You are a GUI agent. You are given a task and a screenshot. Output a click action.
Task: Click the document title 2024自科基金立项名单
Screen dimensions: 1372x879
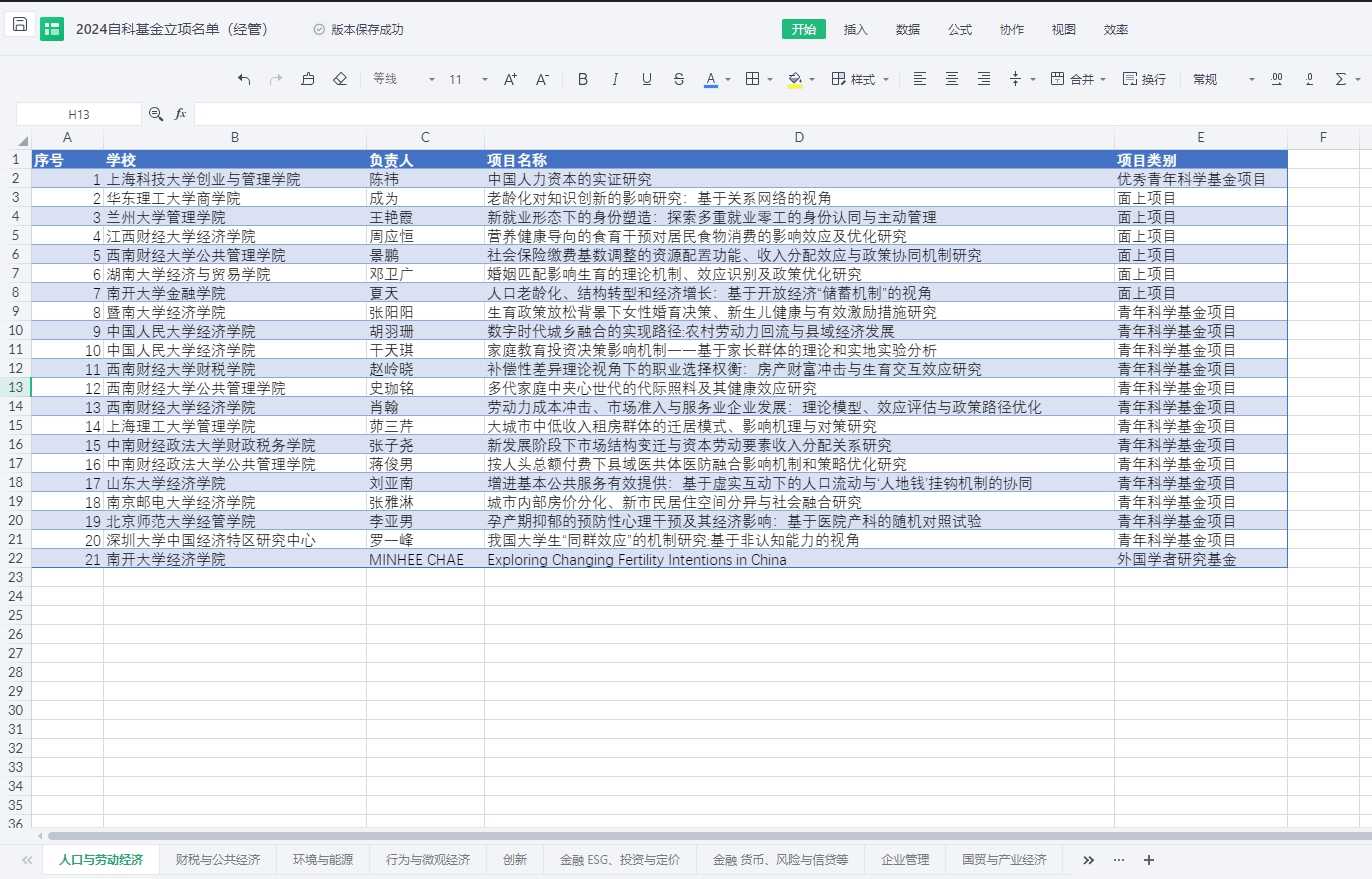pos(172,29)
